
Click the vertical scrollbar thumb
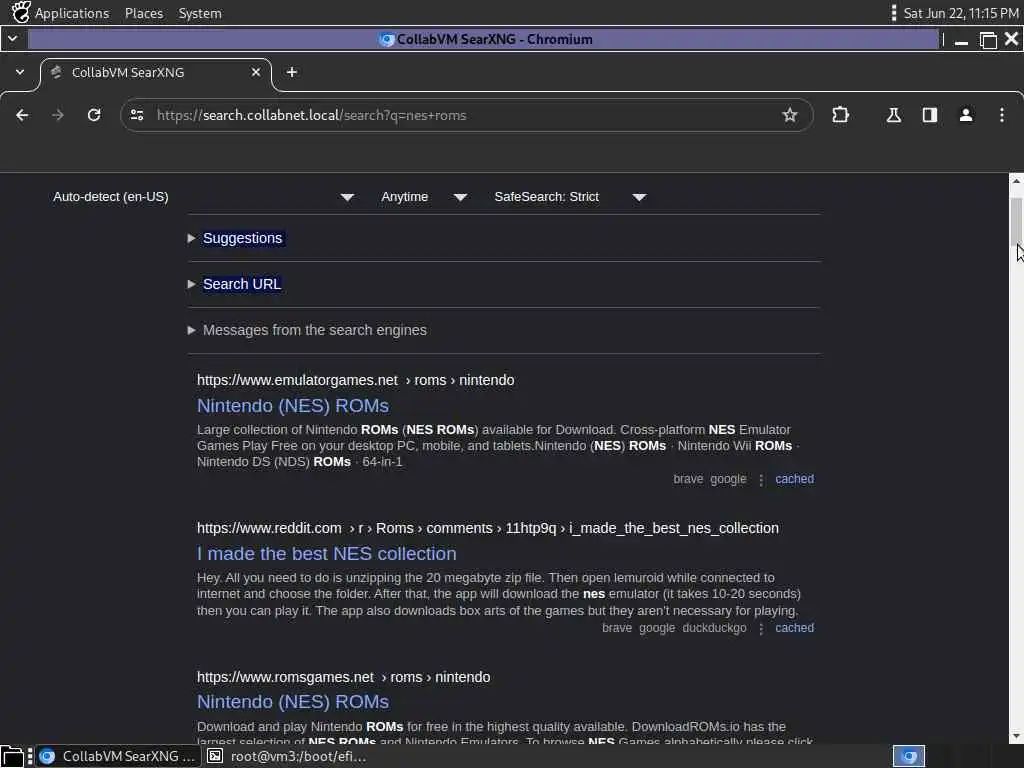[1016, 220]
